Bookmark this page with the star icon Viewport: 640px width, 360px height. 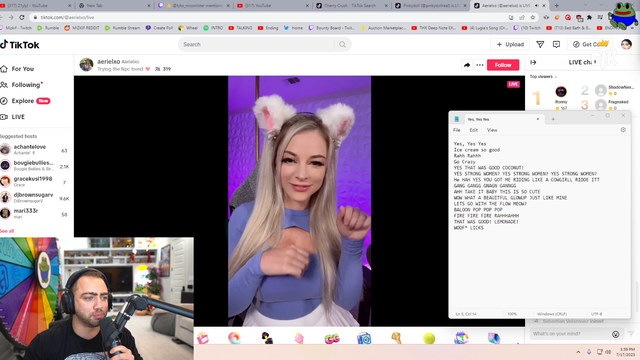[x=533, y=18]
